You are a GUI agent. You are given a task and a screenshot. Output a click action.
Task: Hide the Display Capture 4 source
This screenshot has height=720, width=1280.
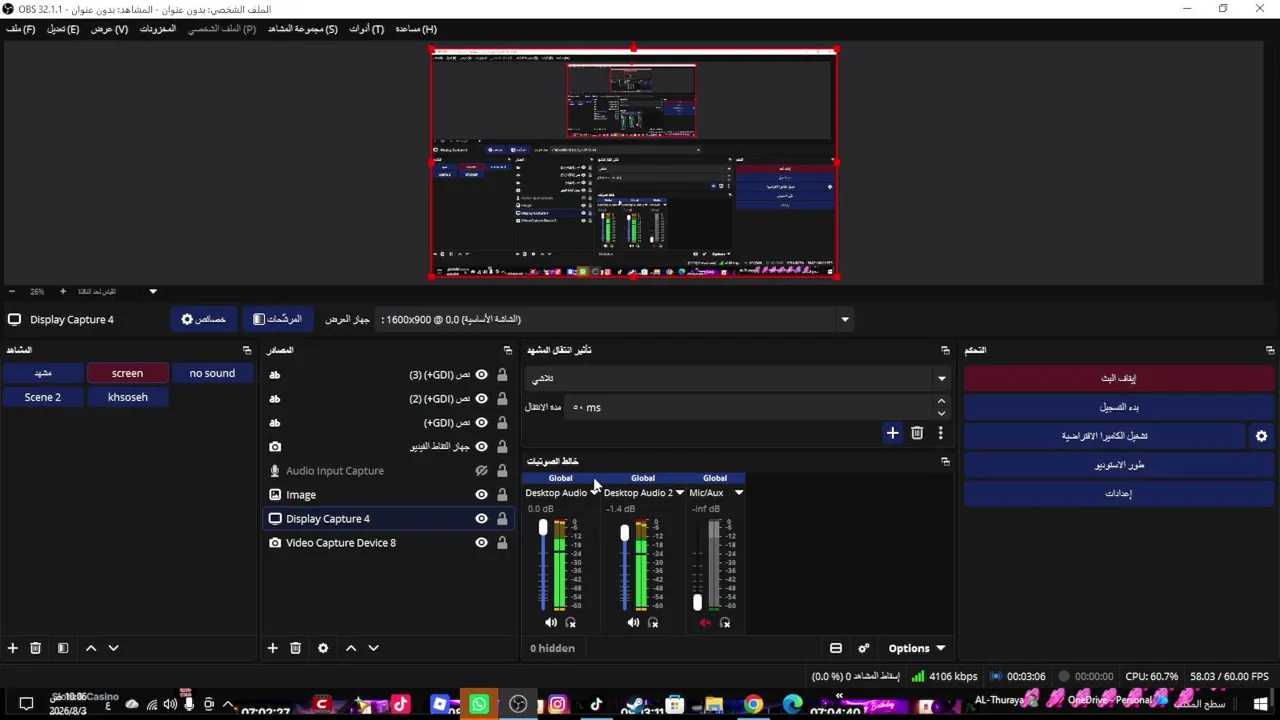(481, 519)
